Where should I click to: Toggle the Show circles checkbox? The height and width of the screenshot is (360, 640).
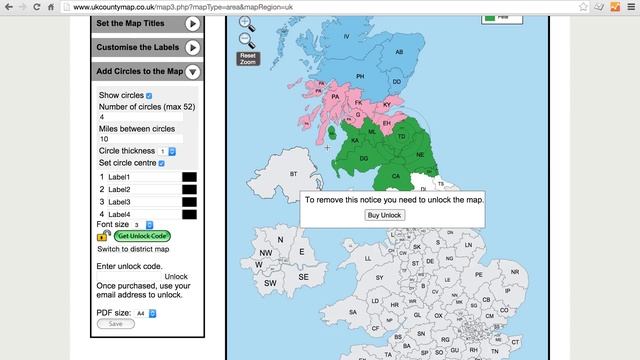click(149, 96)
